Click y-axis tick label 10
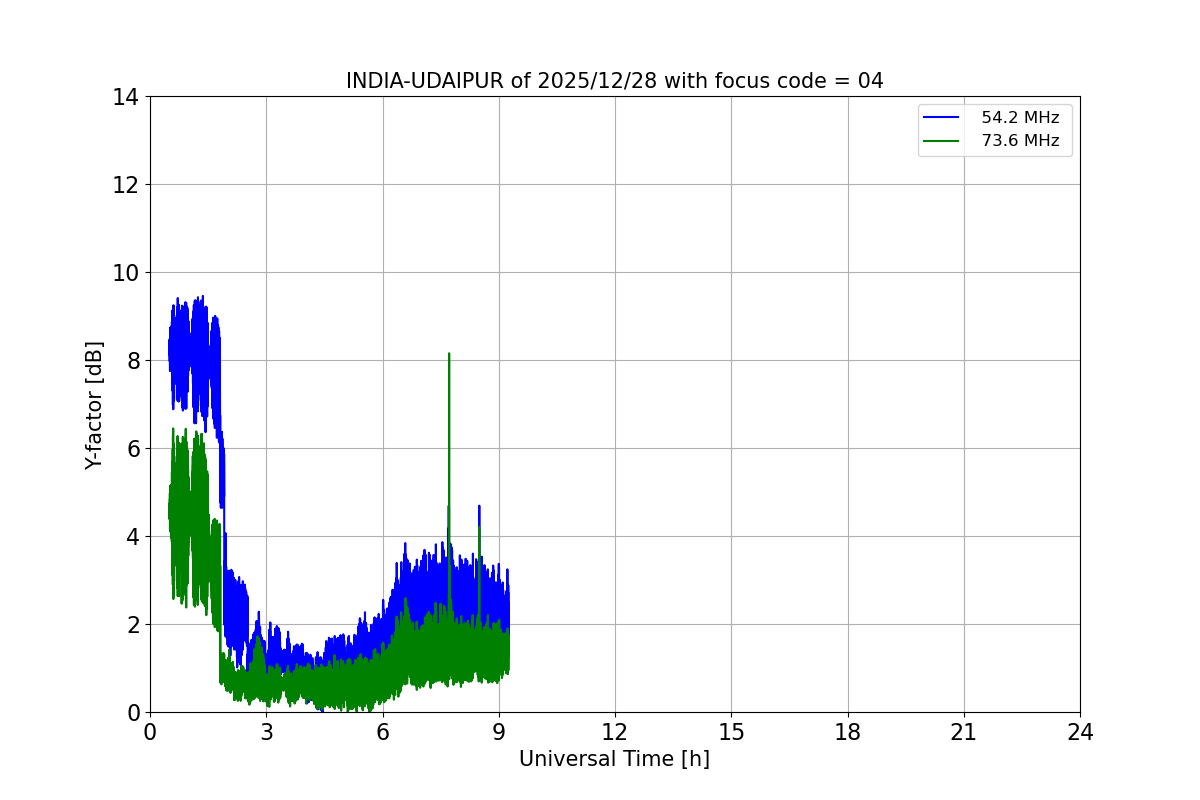This screenshot has width=1200, height=800. coord(126,273)
